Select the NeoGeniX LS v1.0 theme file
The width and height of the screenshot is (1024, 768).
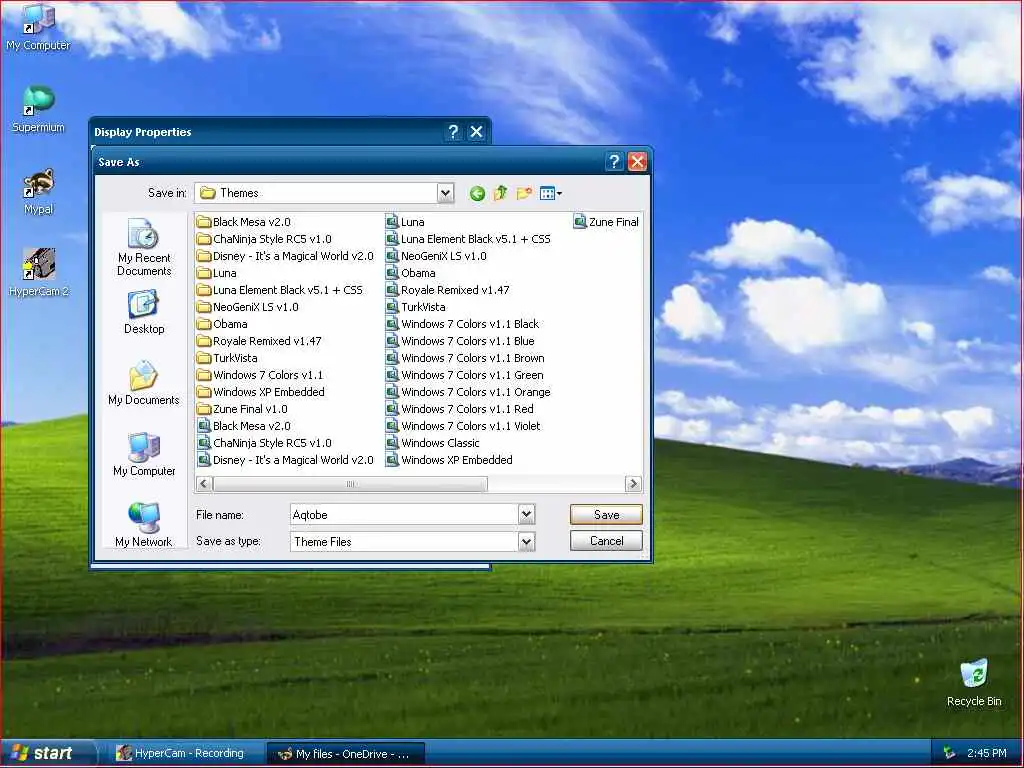tap(436, 256)
